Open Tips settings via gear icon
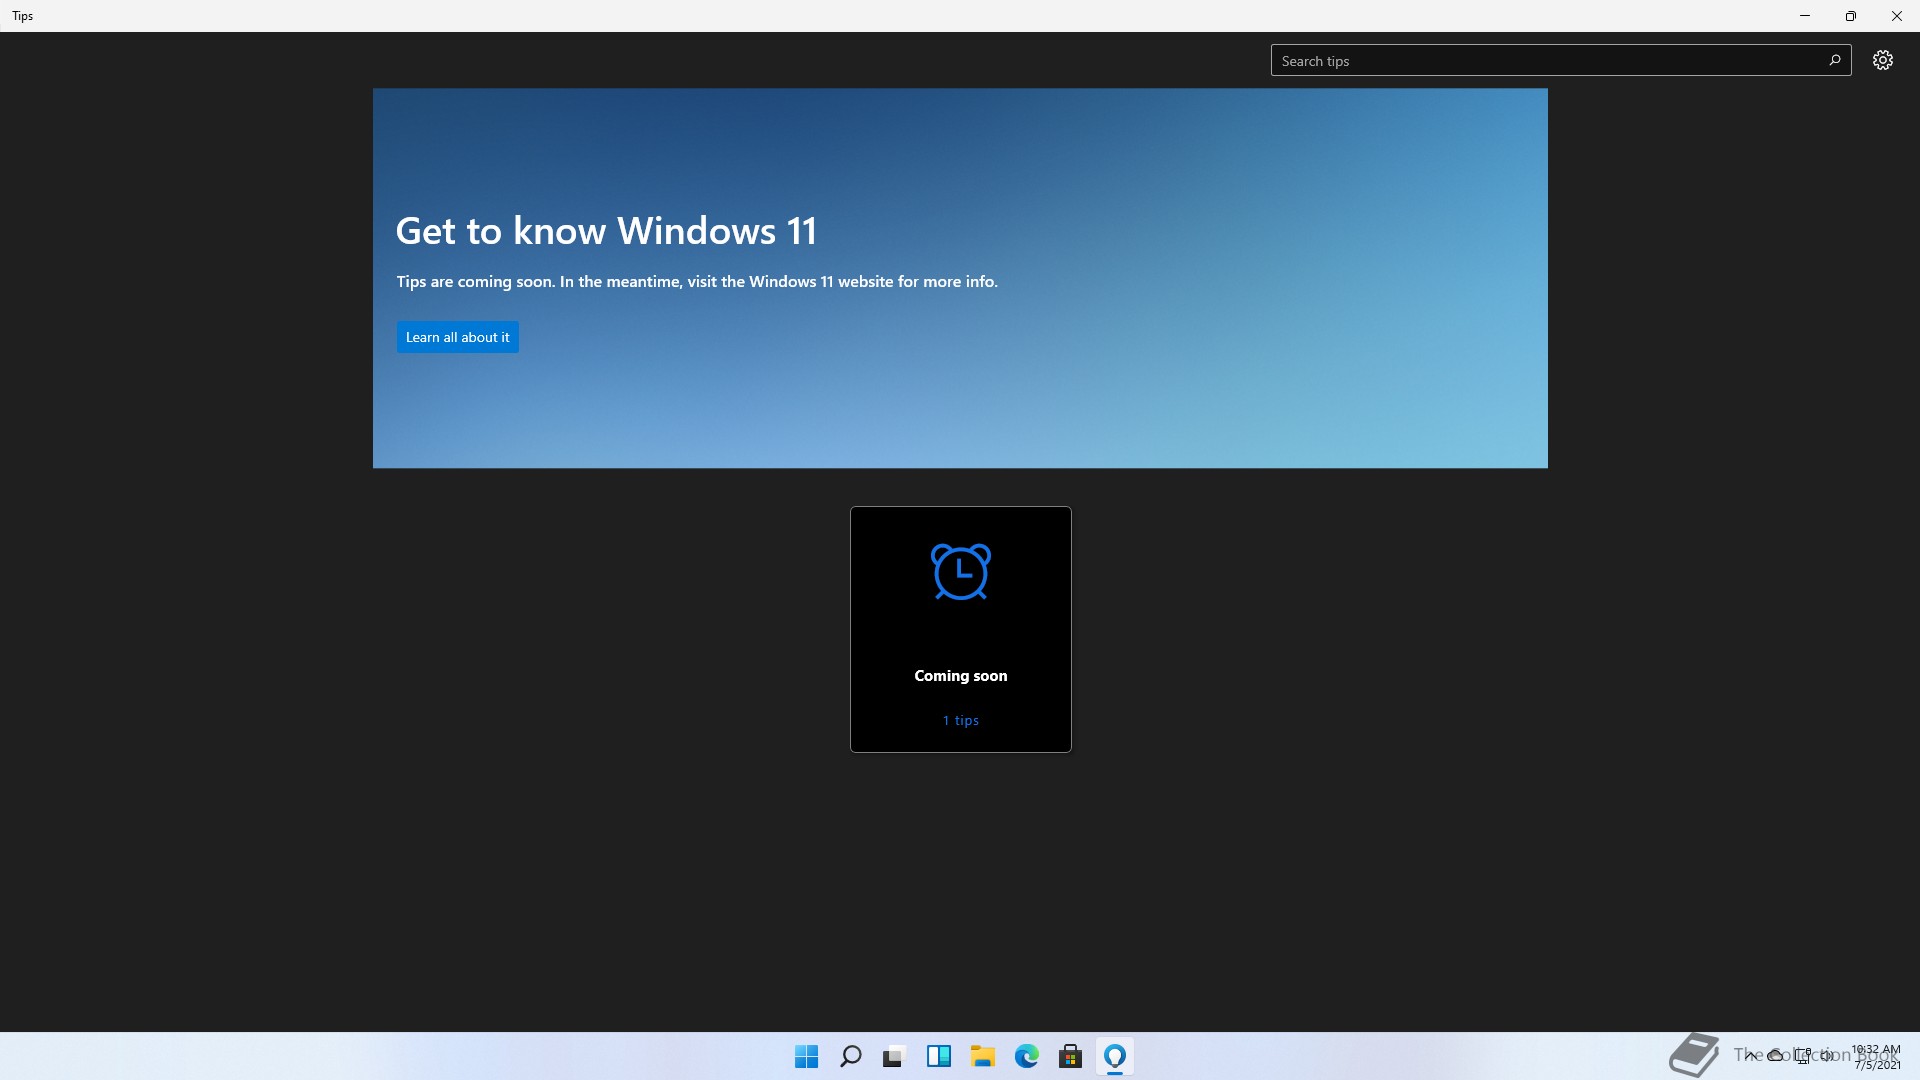The image size is (1920, 1080). click(1882, 60)
